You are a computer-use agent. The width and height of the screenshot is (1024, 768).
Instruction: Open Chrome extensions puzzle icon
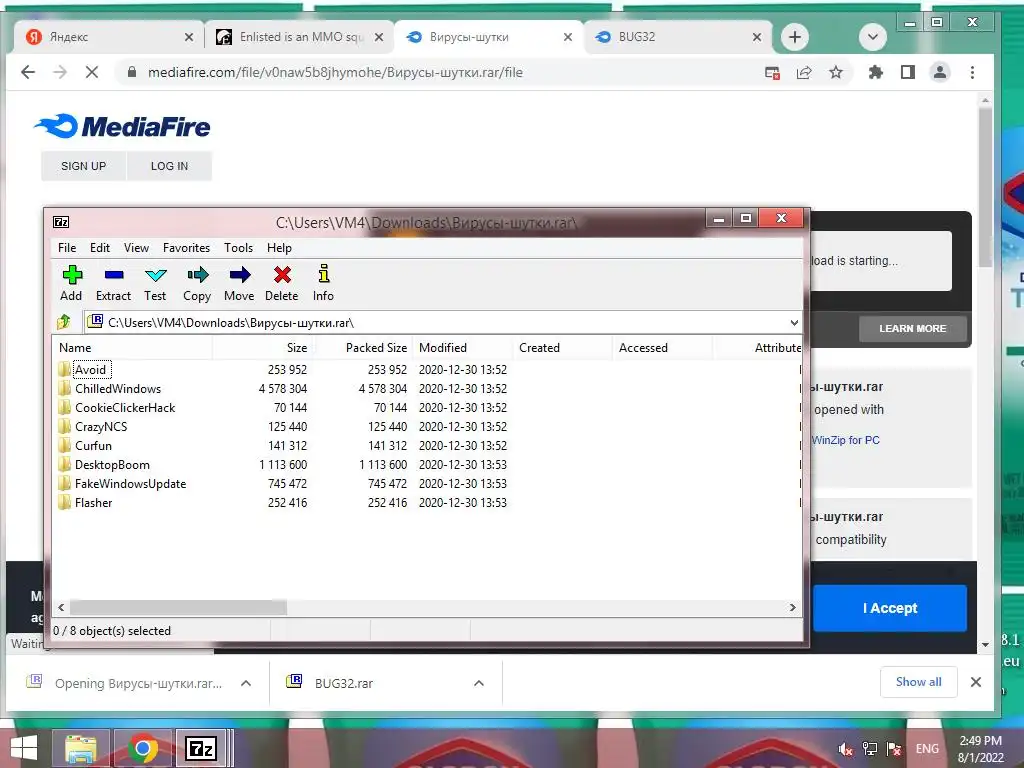(875, 72)
